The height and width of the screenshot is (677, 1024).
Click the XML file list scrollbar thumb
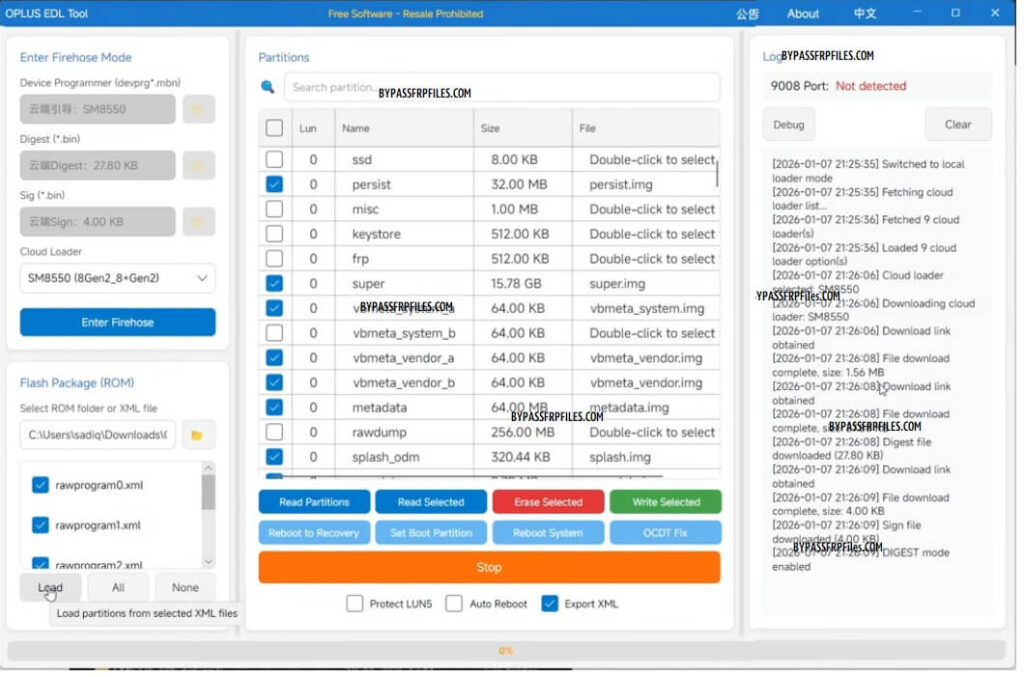(x=208, y=492)
